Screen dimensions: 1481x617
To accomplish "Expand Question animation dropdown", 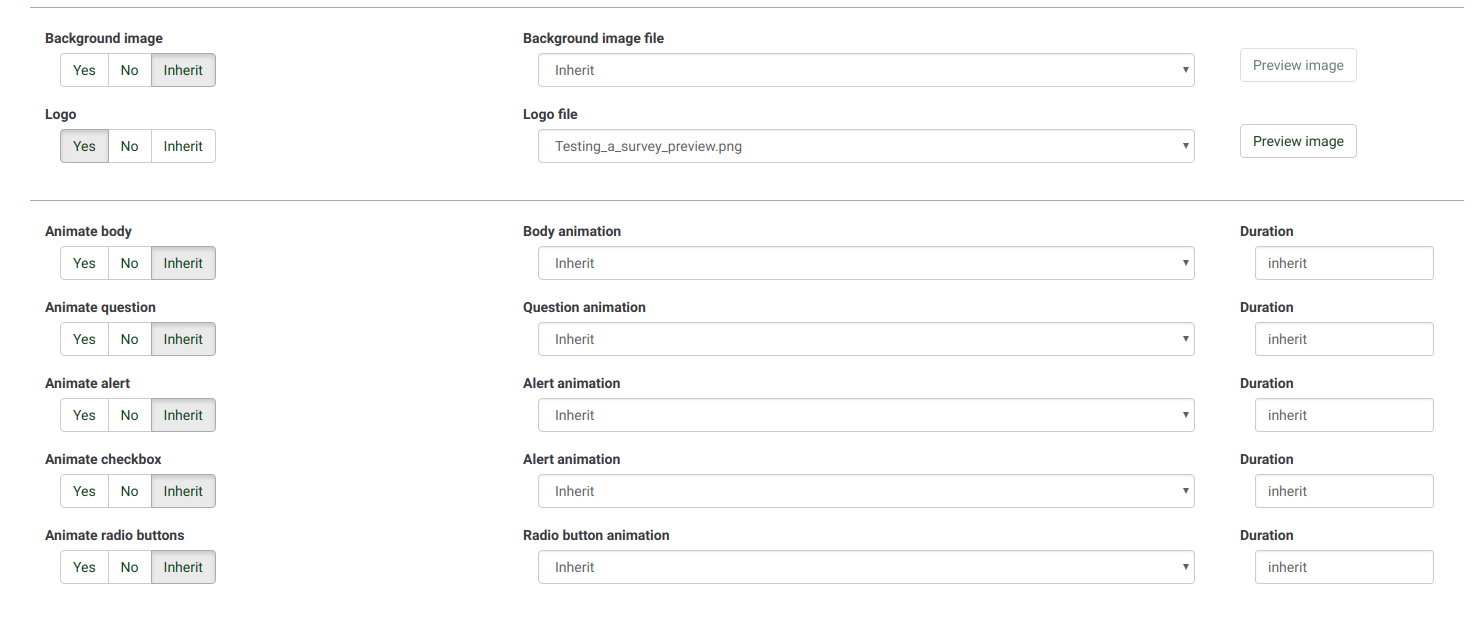I will click(x=866, y=339).
